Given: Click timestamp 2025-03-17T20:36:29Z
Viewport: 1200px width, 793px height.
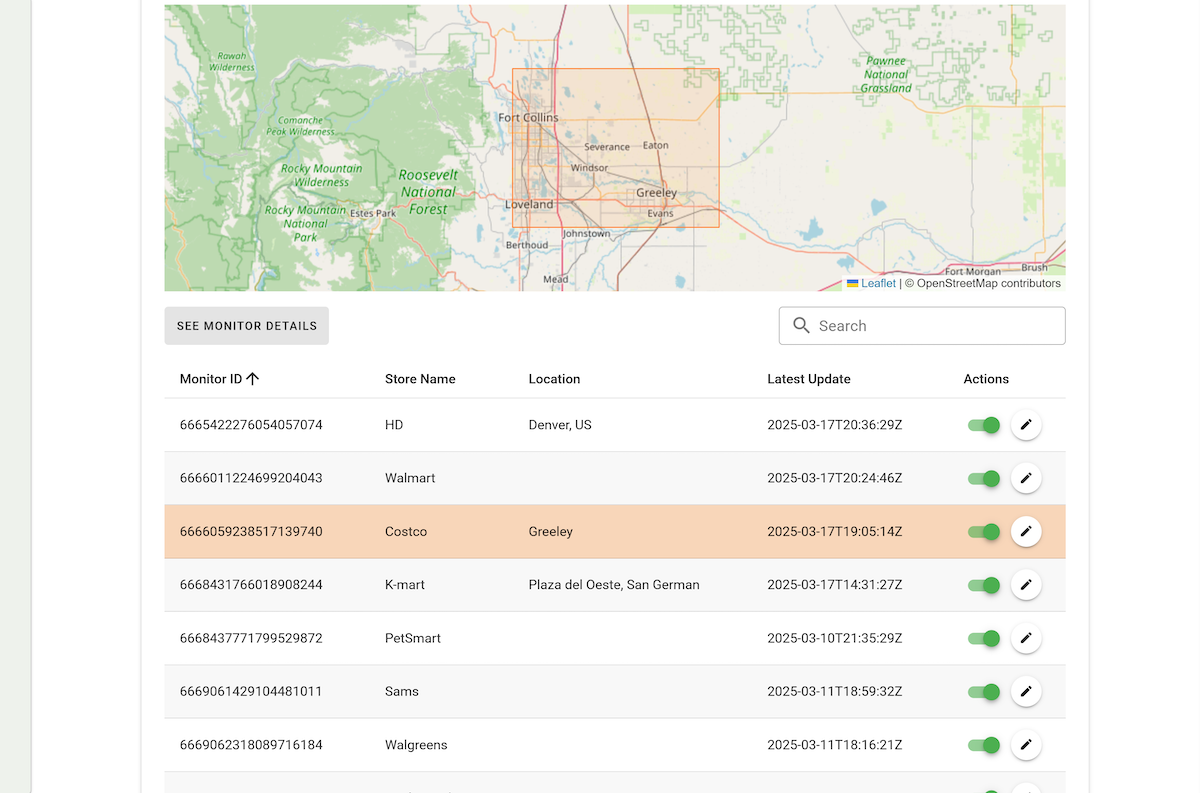Looking at the screenshot, I should pos(835,425).
